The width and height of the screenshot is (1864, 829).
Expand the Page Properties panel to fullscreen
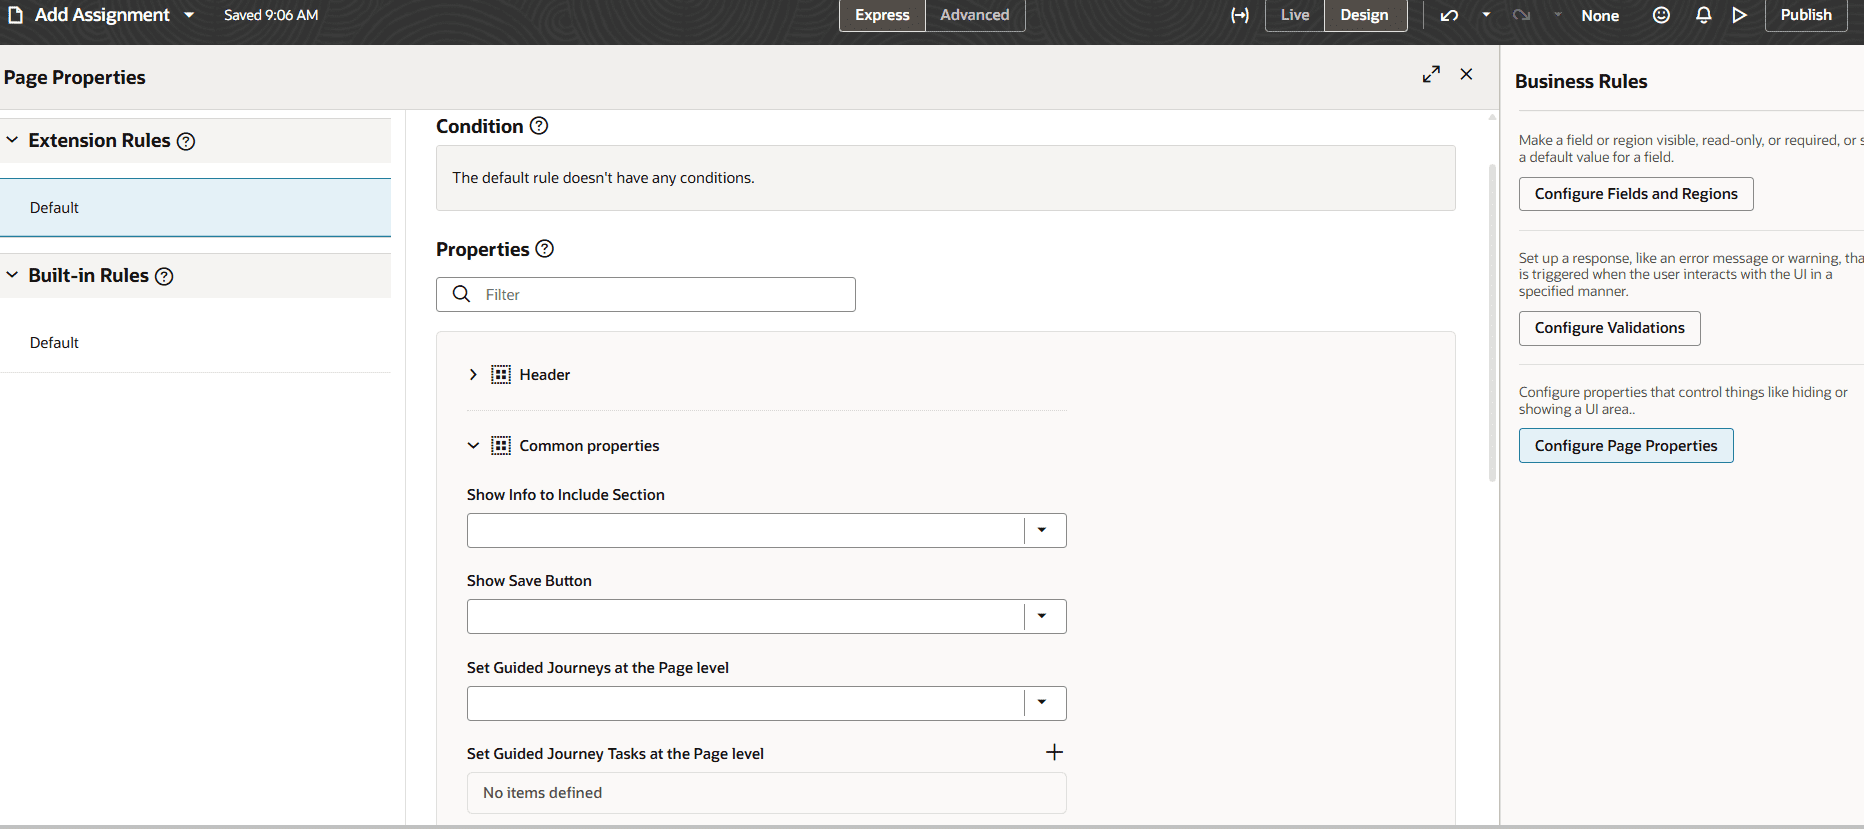tap(1431, 74)
